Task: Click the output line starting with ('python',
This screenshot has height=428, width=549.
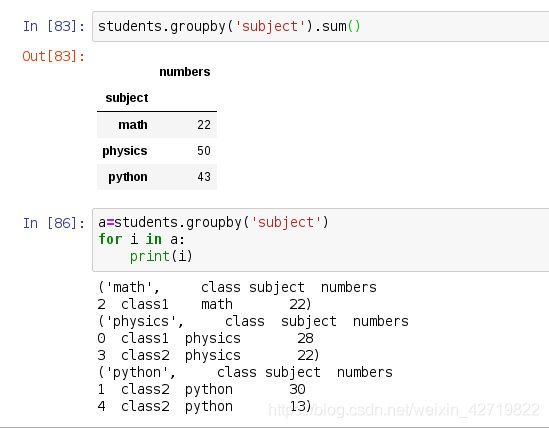Action: [245, 372]
